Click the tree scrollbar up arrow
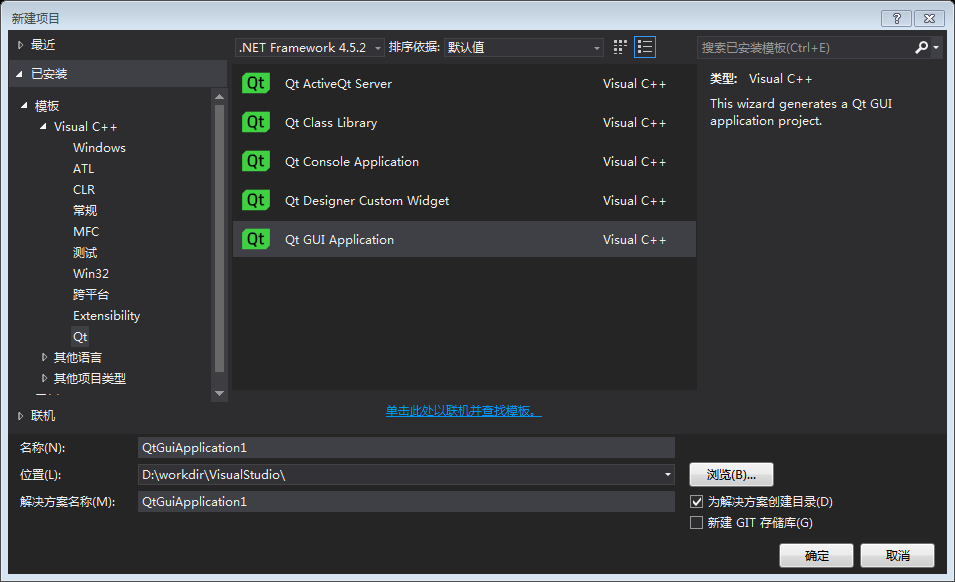This screenshot has height=582, width=955. (x=220, y=97)
